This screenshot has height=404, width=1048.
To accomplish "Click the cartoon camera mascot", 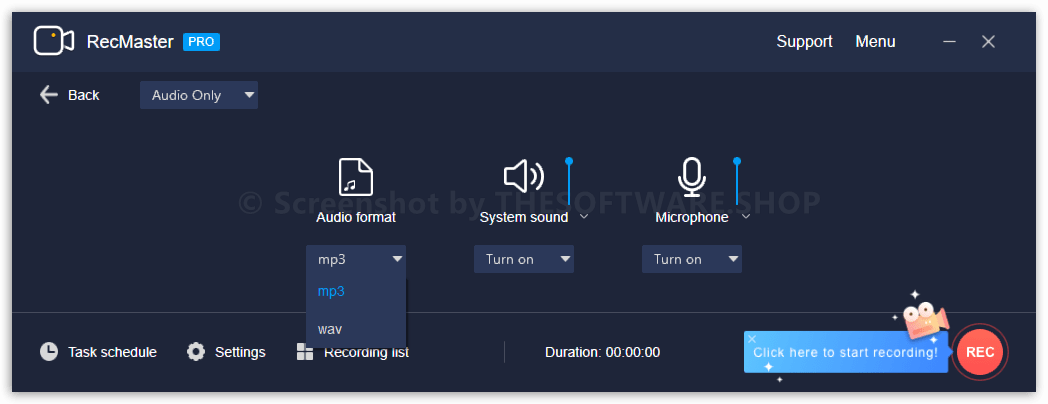I will point(924,320).
